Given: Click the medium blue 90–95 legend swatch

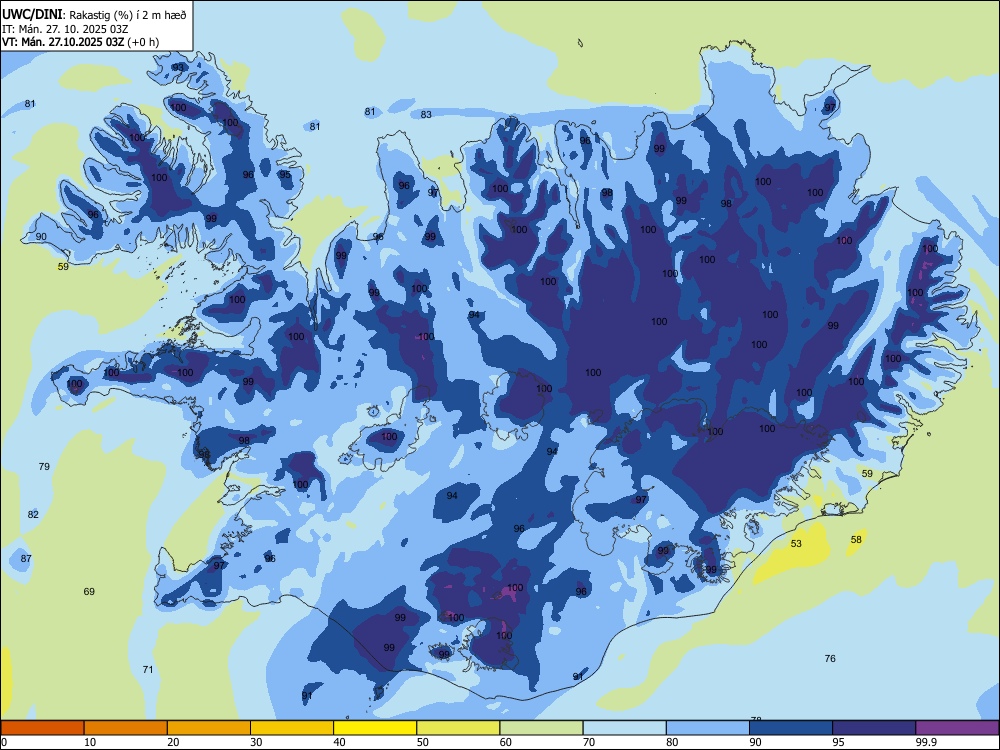Looking at the screenshot, I should [x=791, y=728].
